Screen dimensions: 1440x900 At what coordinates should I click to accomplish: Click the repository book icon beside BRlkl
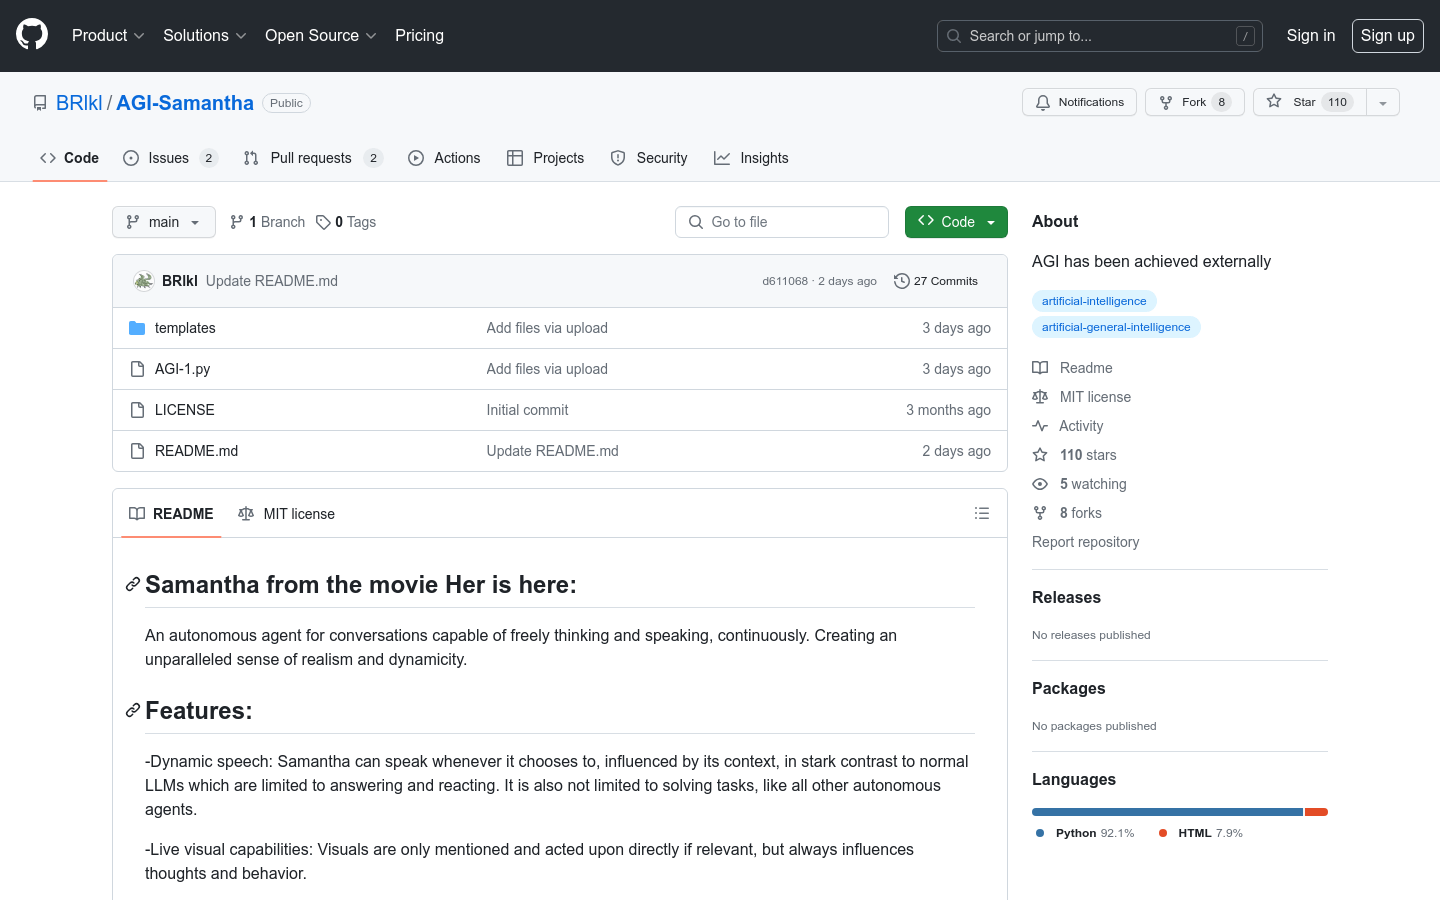pos(40,103)
